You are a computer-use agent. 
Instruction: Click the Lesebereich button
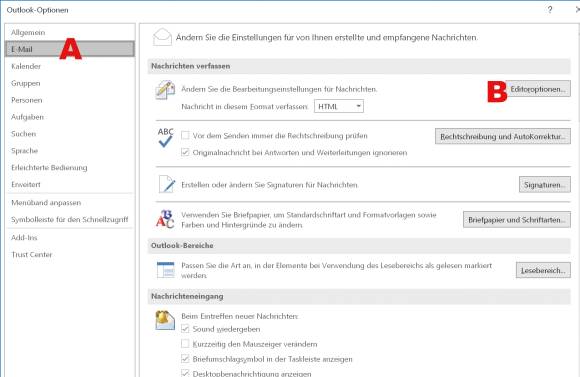pos(543,270)
